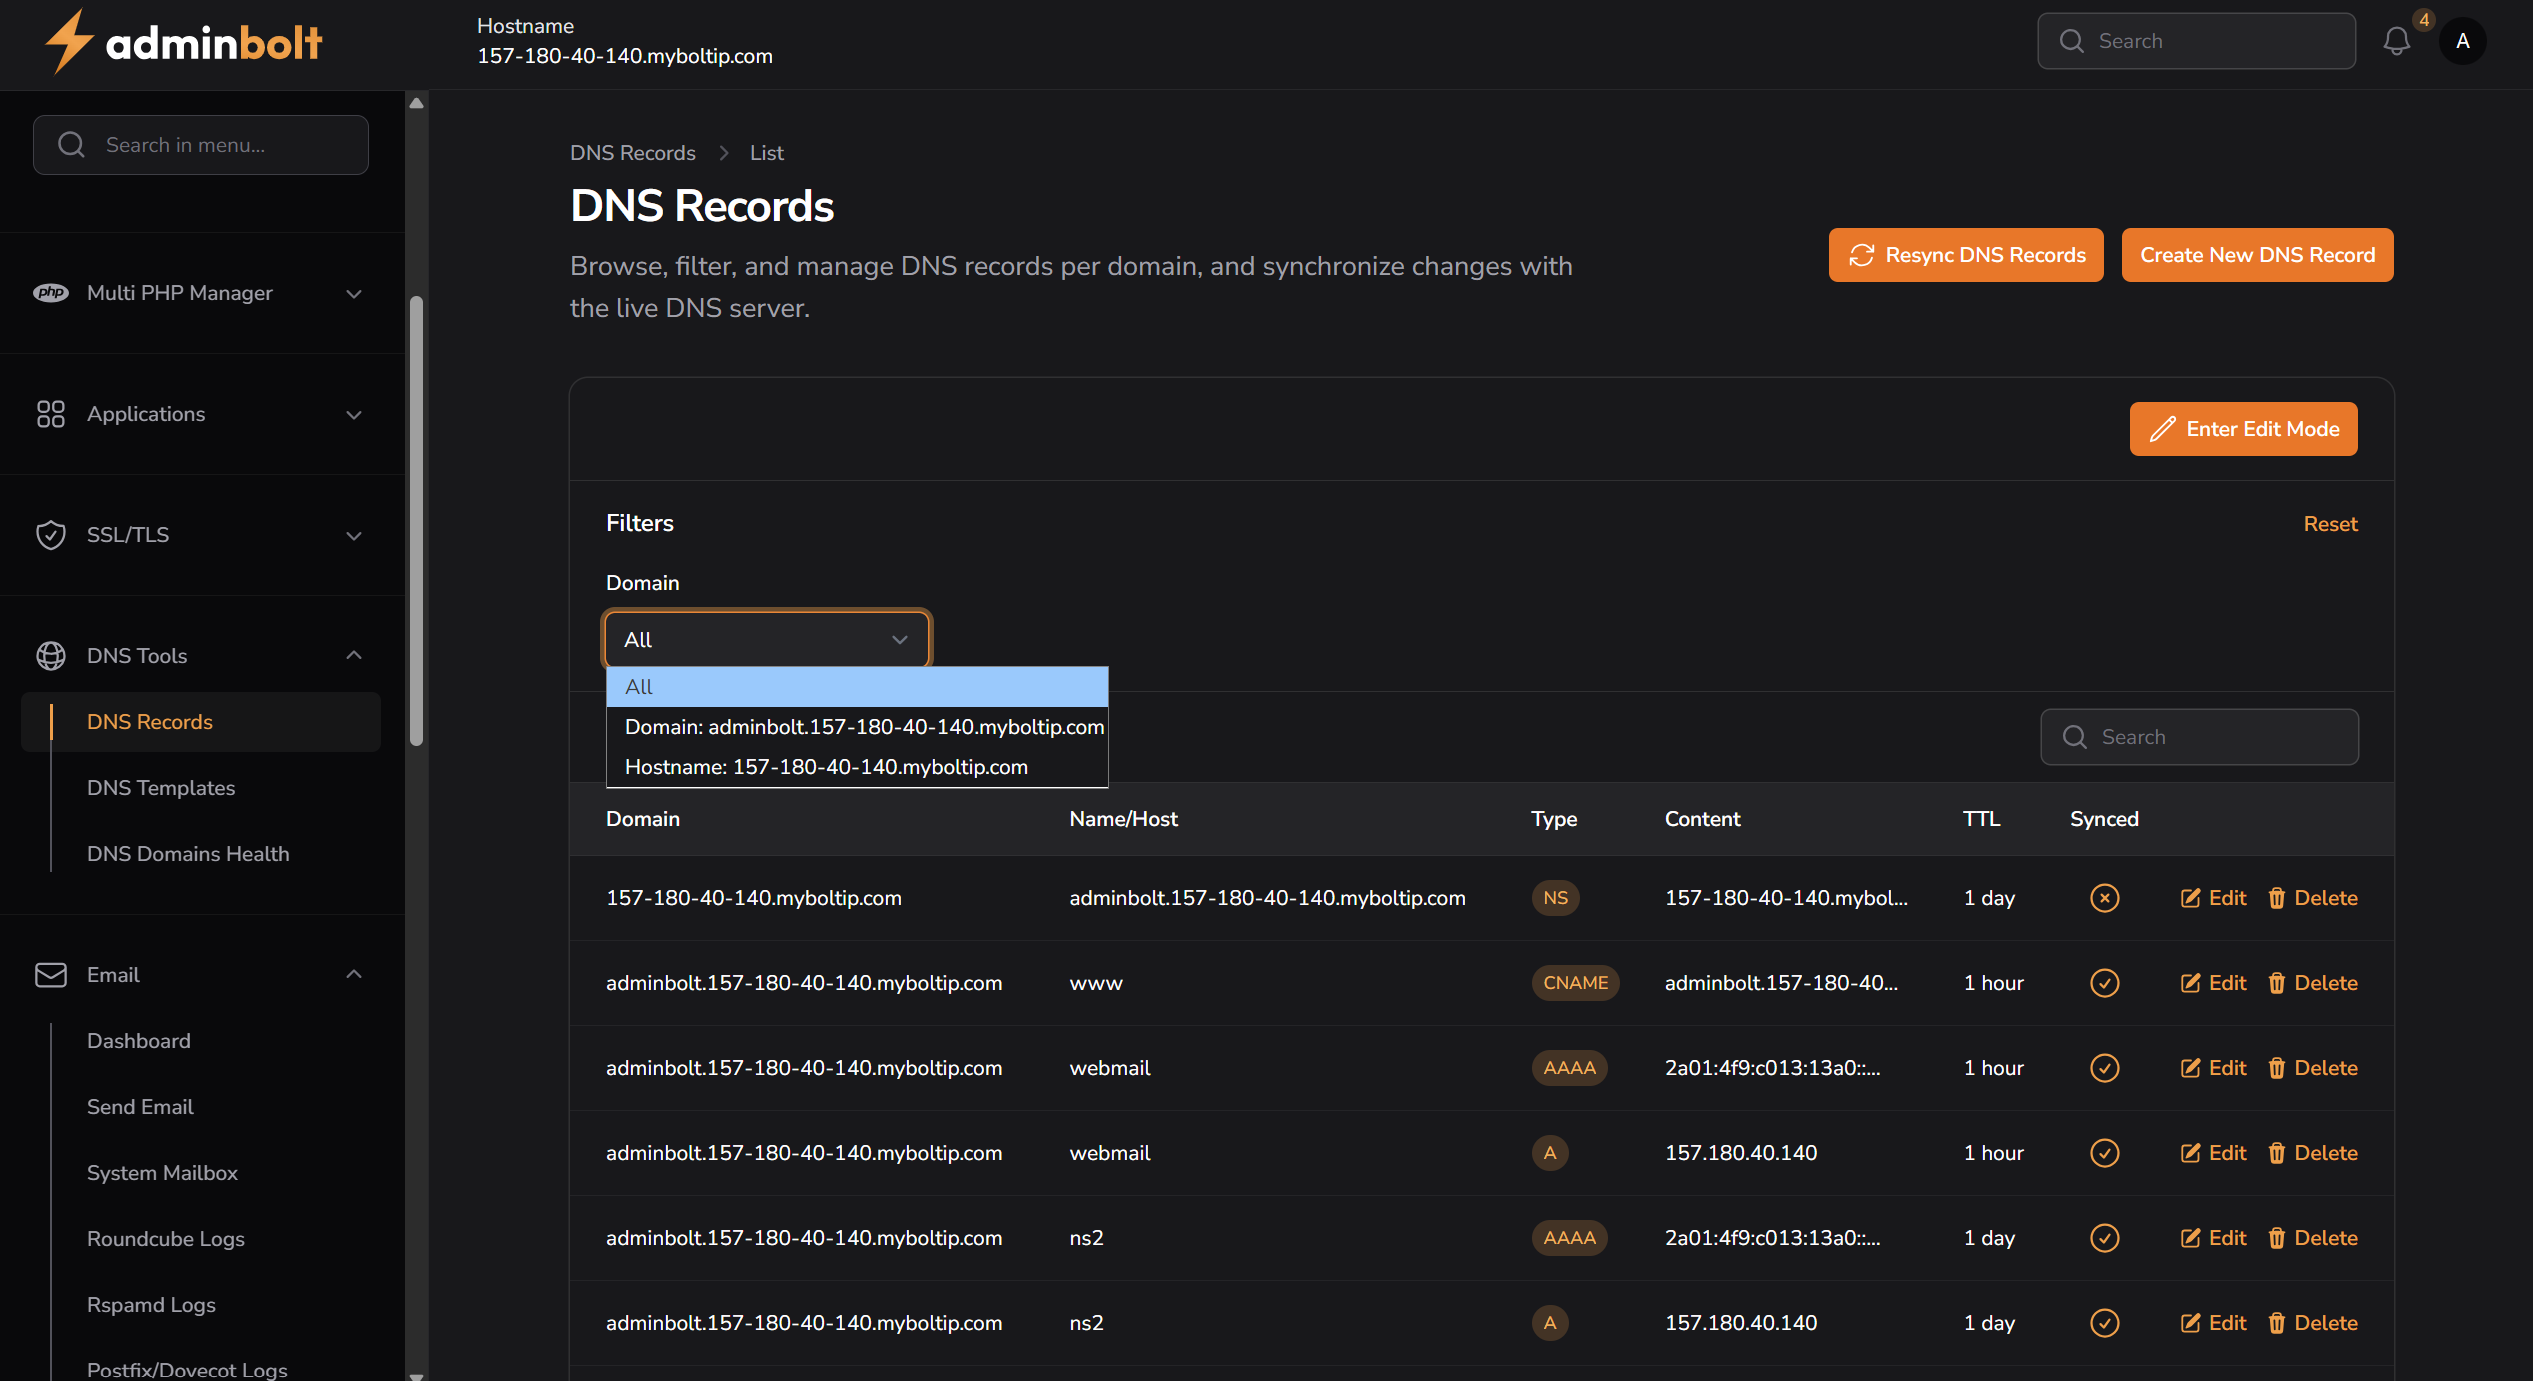Click the synced checkmark on CNAME row
Image resolution: width=2533 pixels, height=1381 pixels.
click(2104, 983)
